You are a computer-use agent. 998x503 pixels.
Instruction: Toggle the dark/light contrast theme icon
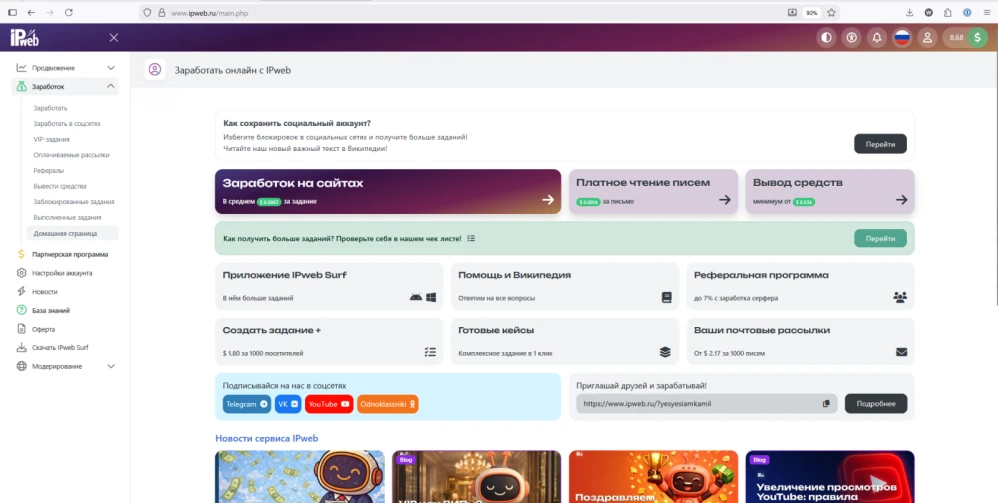(826, 38)
